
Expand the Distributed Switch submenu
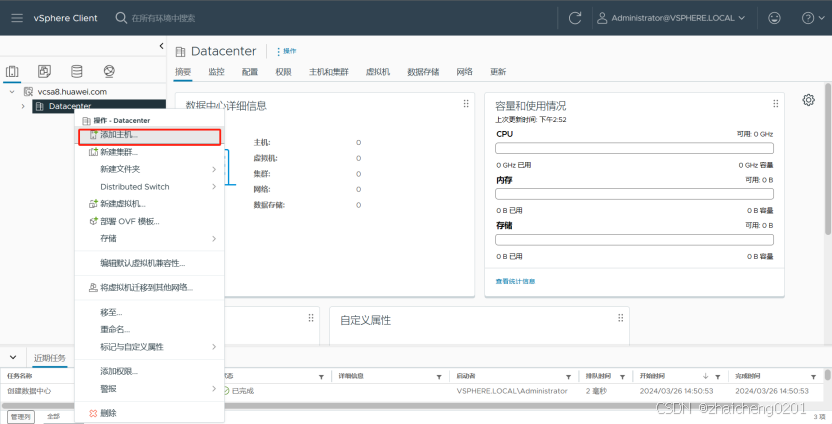click(x=150, y=187)
